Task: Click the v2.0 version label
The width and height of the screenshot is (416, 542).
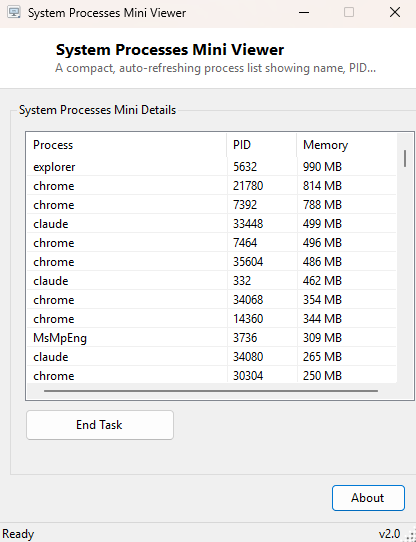Action: point(389,533)
